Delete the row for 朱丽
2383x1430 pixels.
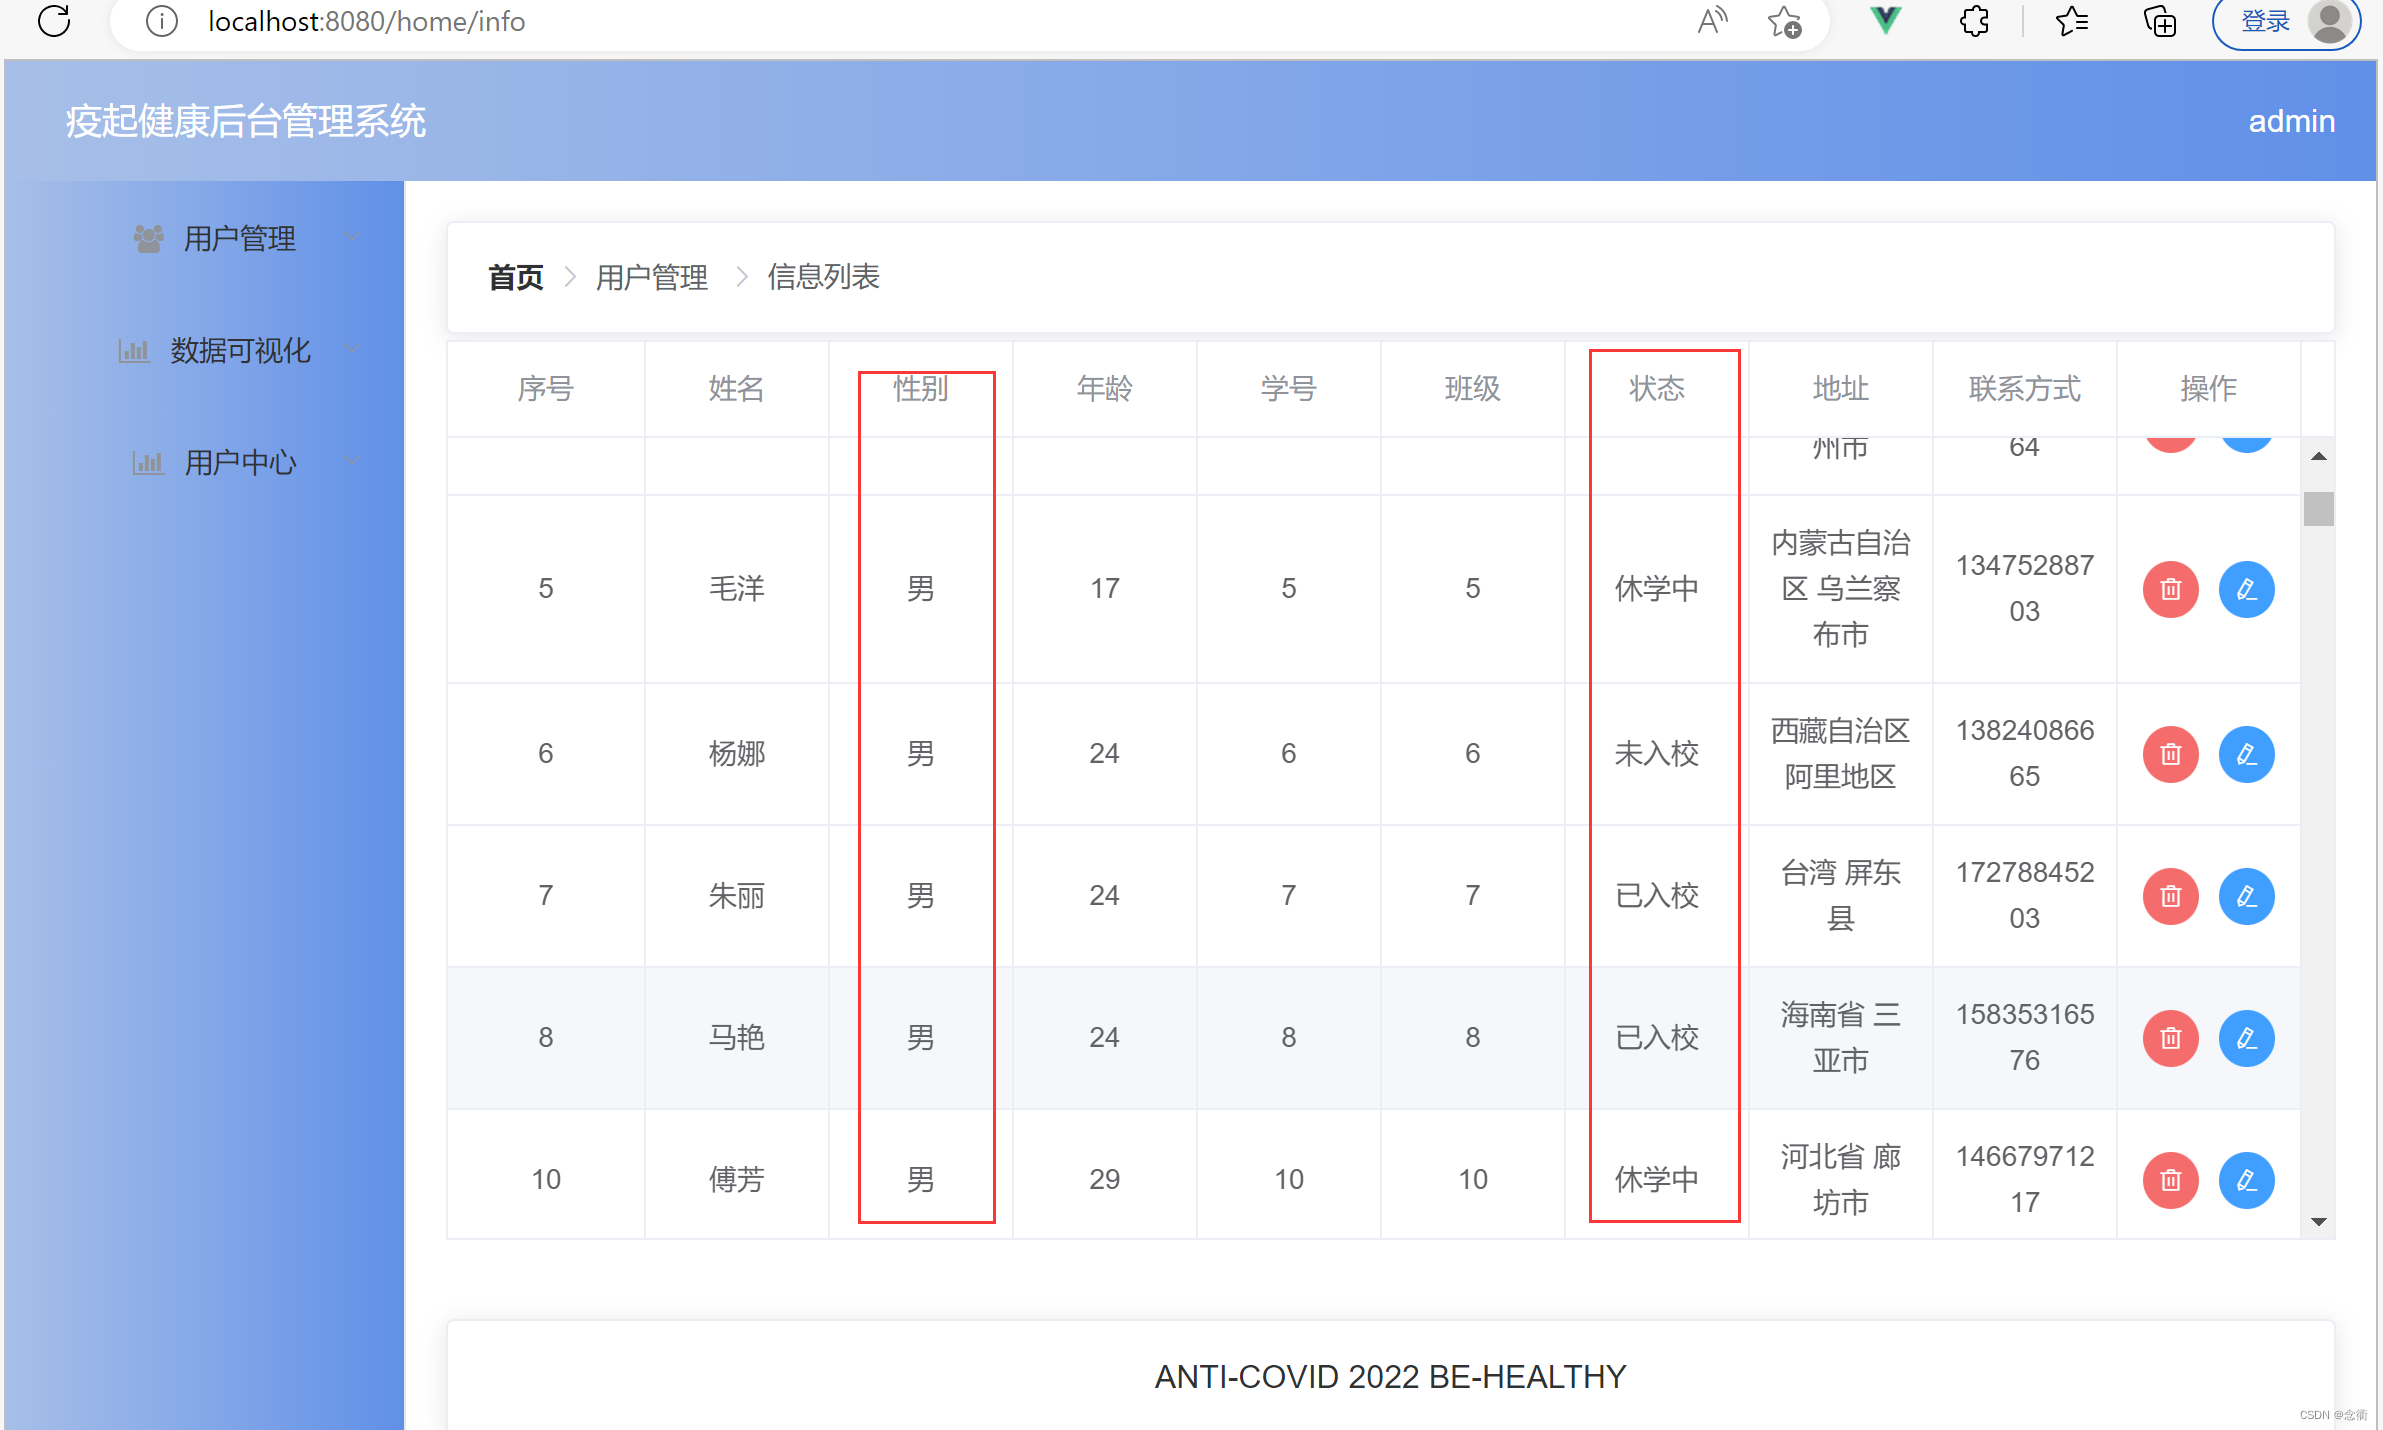tap(2170, 896)
